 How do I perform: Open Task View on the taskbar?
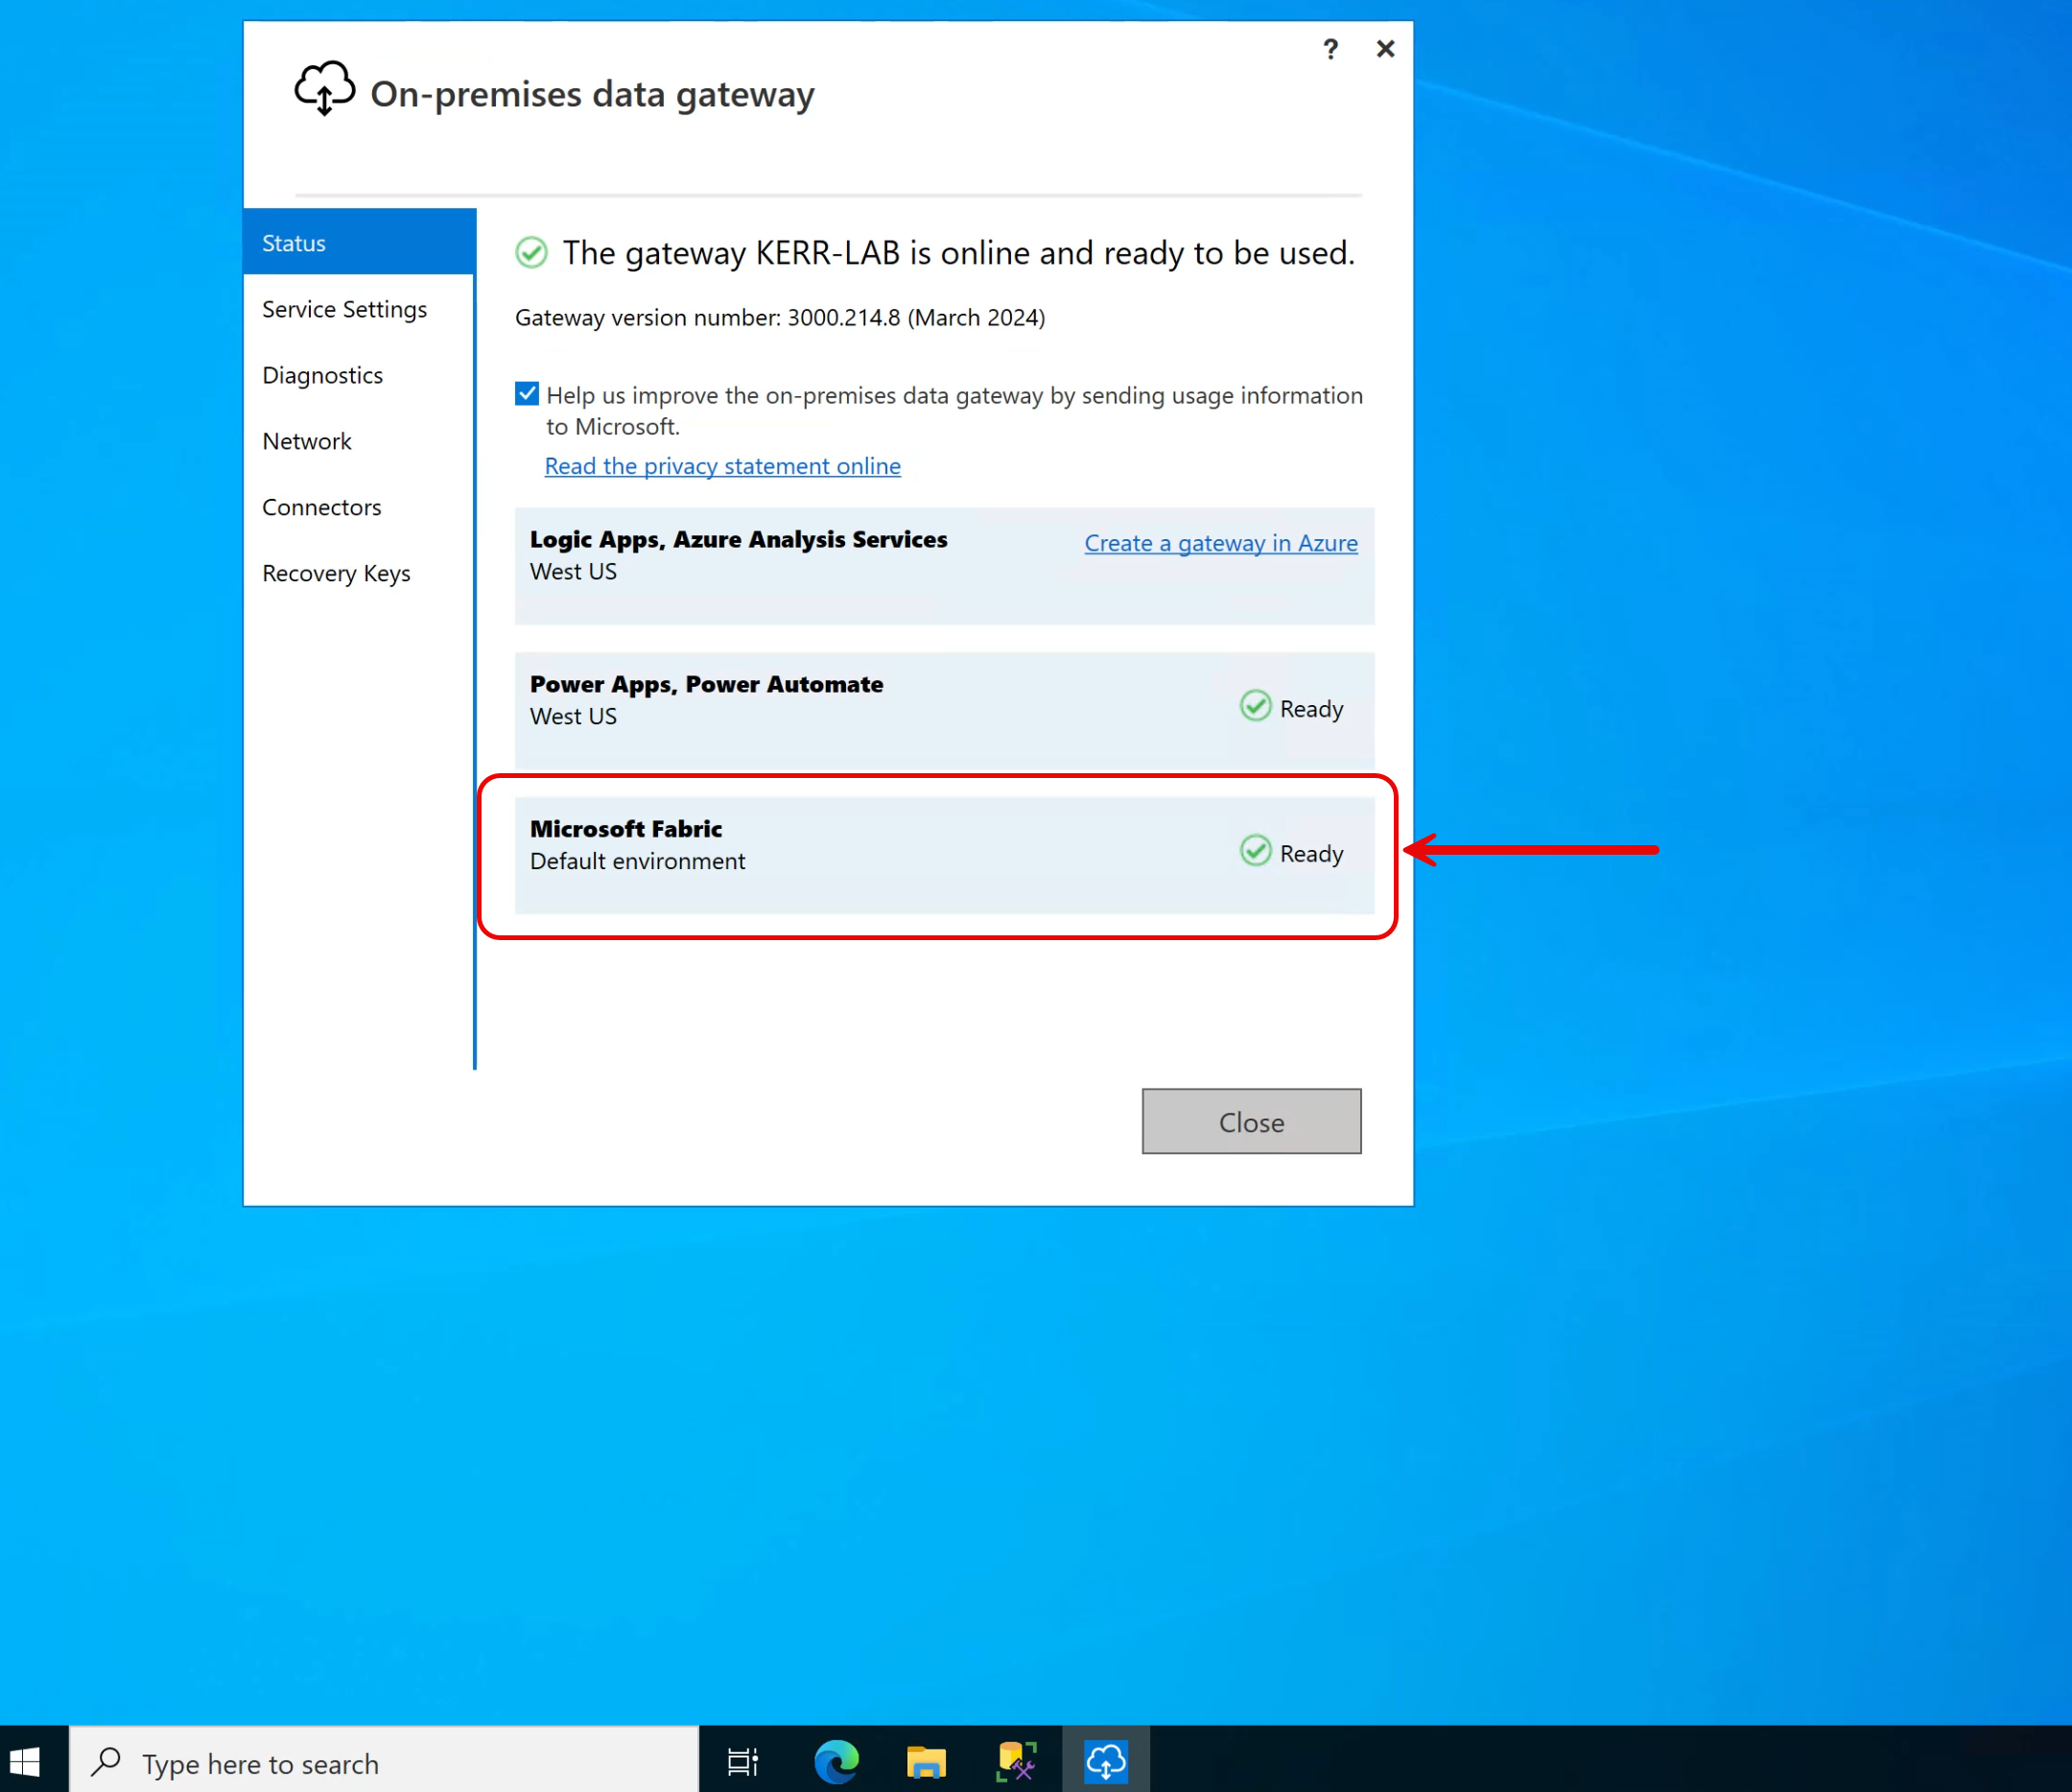click(x=743, y=1761)
